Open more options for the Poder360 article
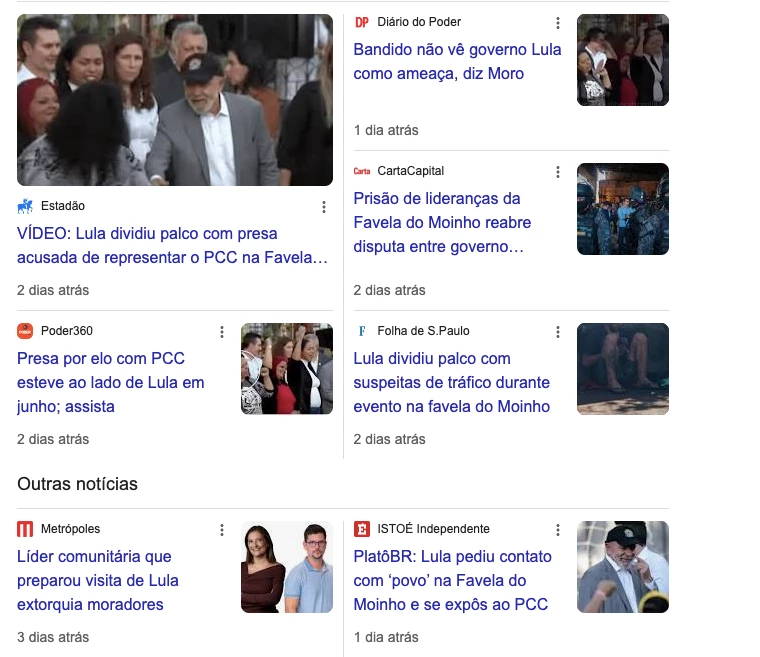This screenshot has width=760, height=657. coord(222,332)
